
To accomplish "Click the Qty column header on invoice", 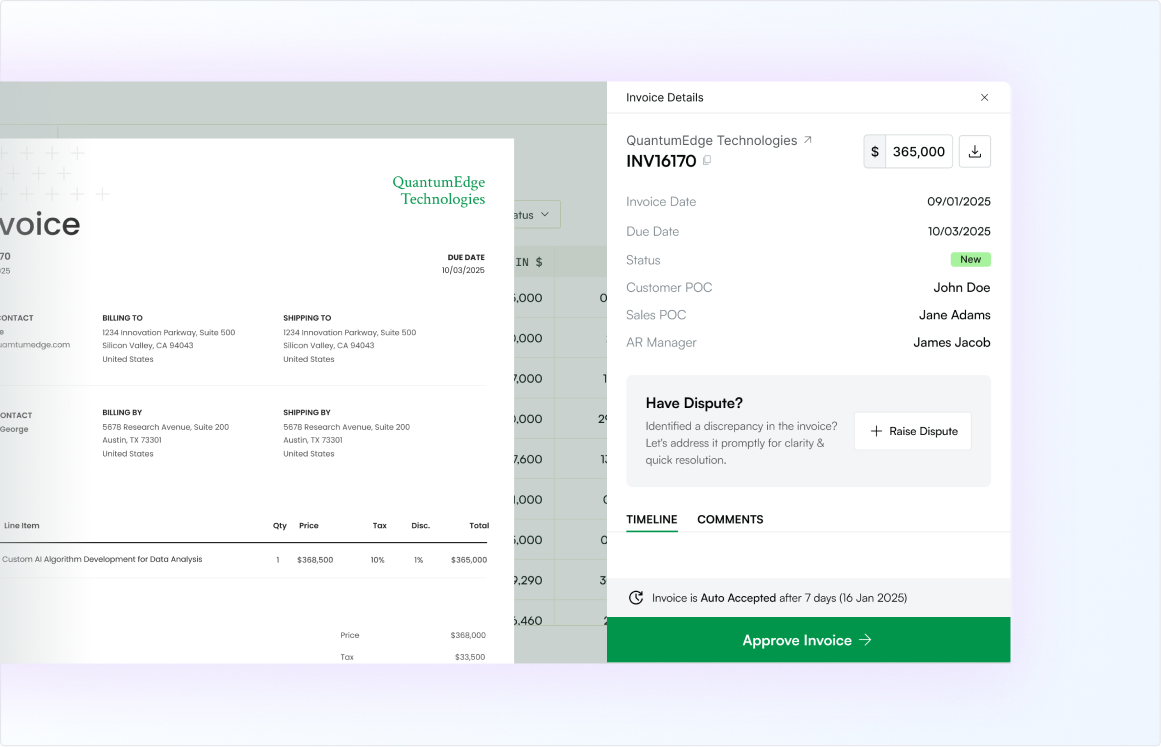I will click(280, 526).
